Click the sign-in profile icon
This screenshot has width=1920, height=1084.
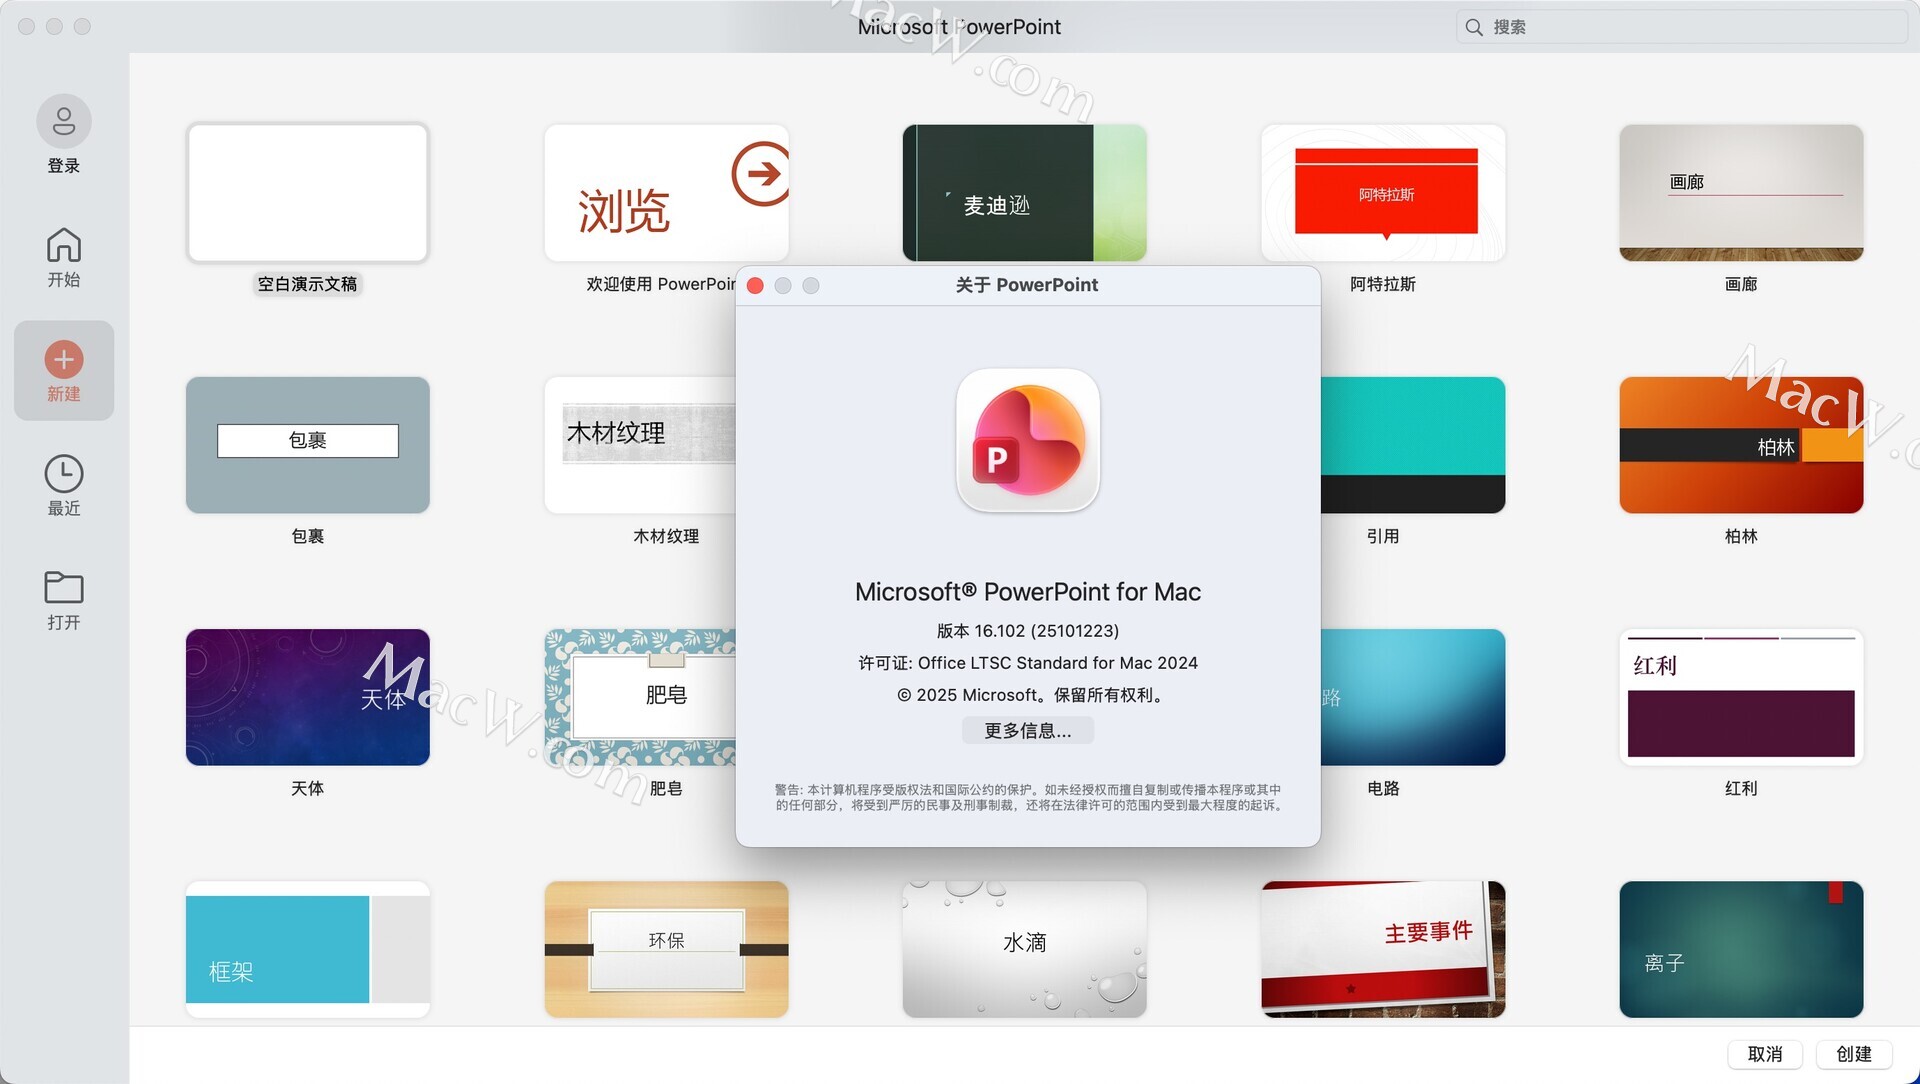(64, 121)
